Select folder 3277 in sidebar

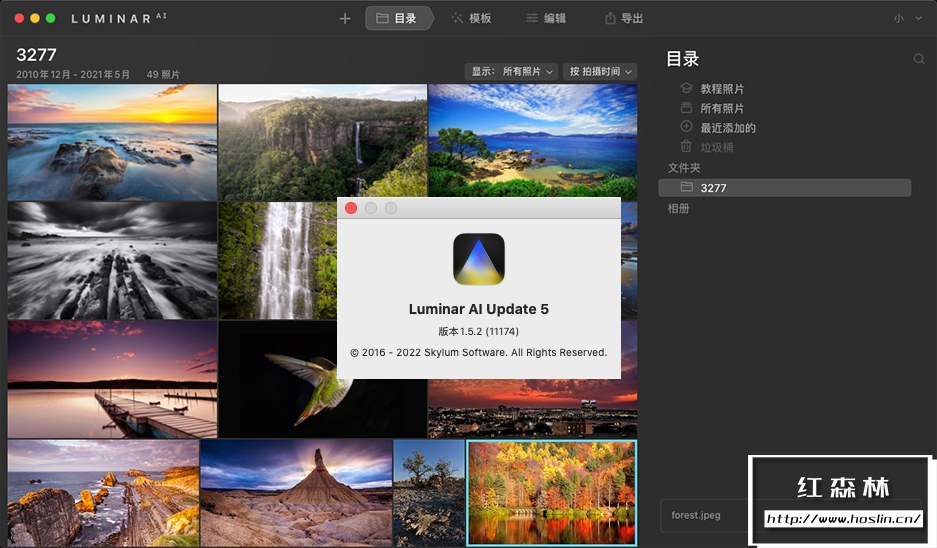pos(785,188)
